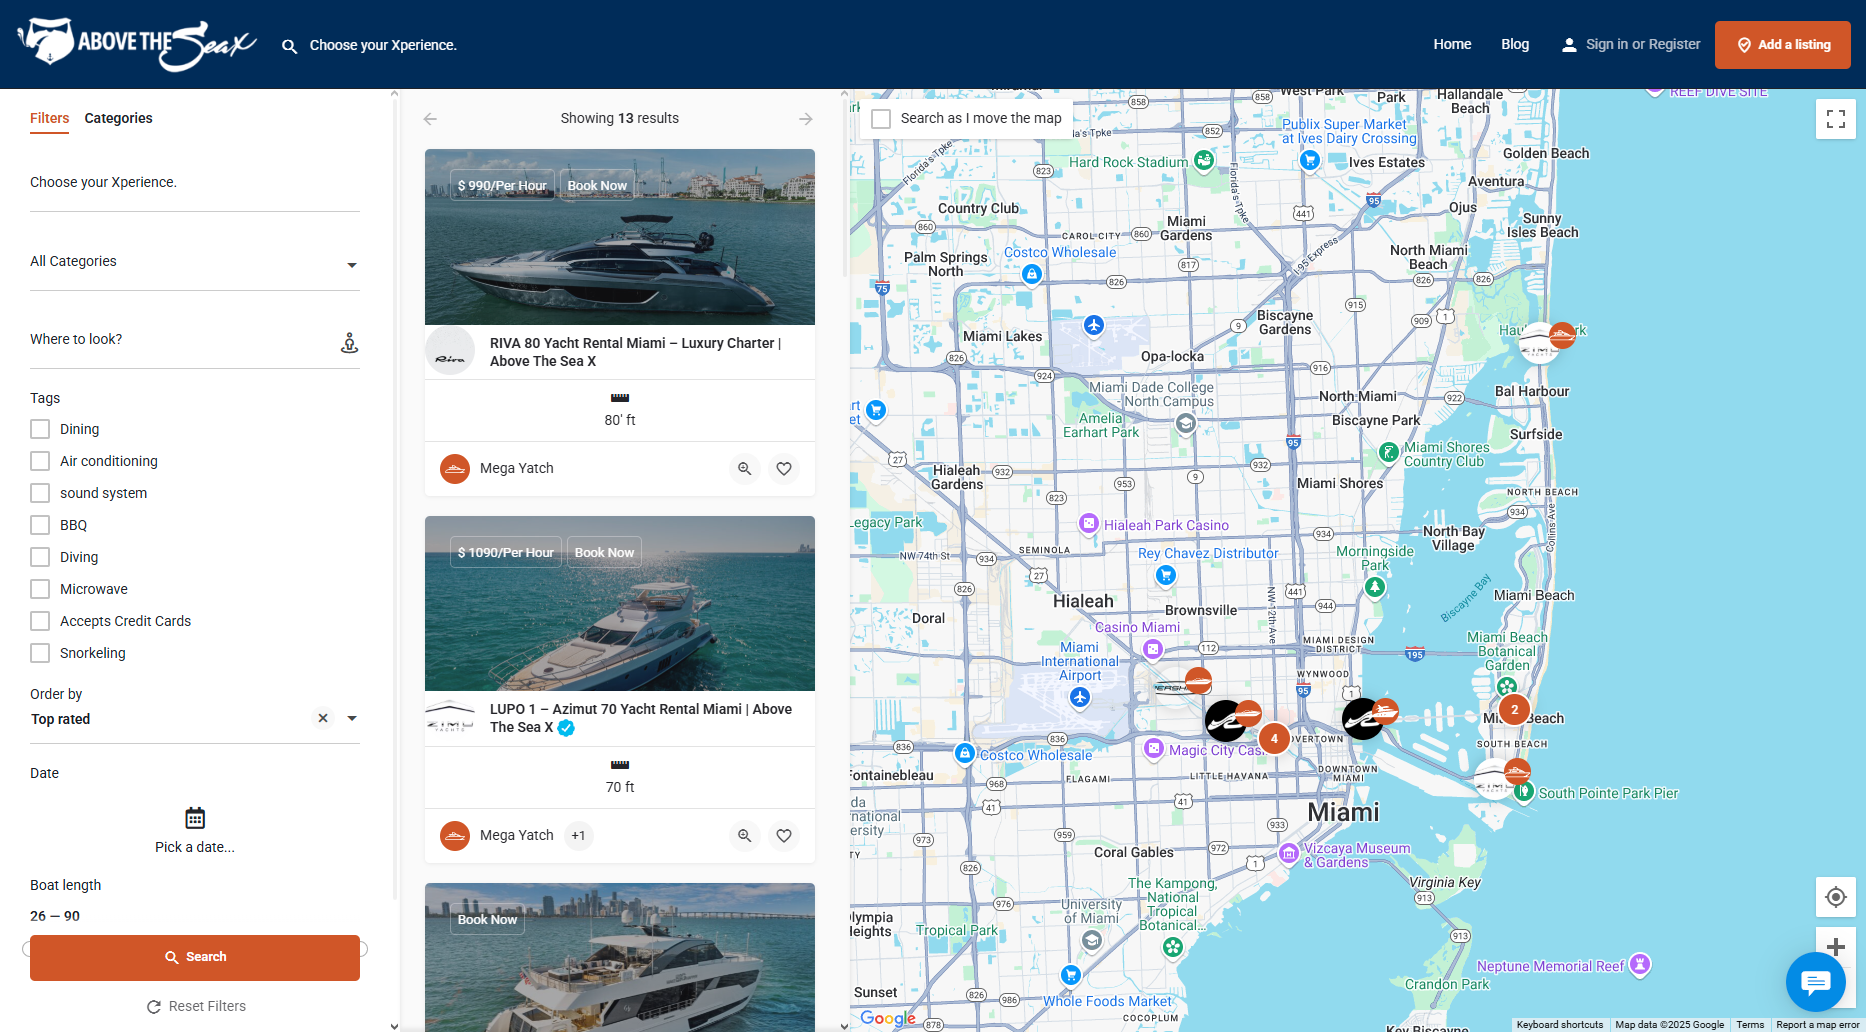Click the Add a listing button
The image size is (1866, 1032).
tap(1783, 45)
